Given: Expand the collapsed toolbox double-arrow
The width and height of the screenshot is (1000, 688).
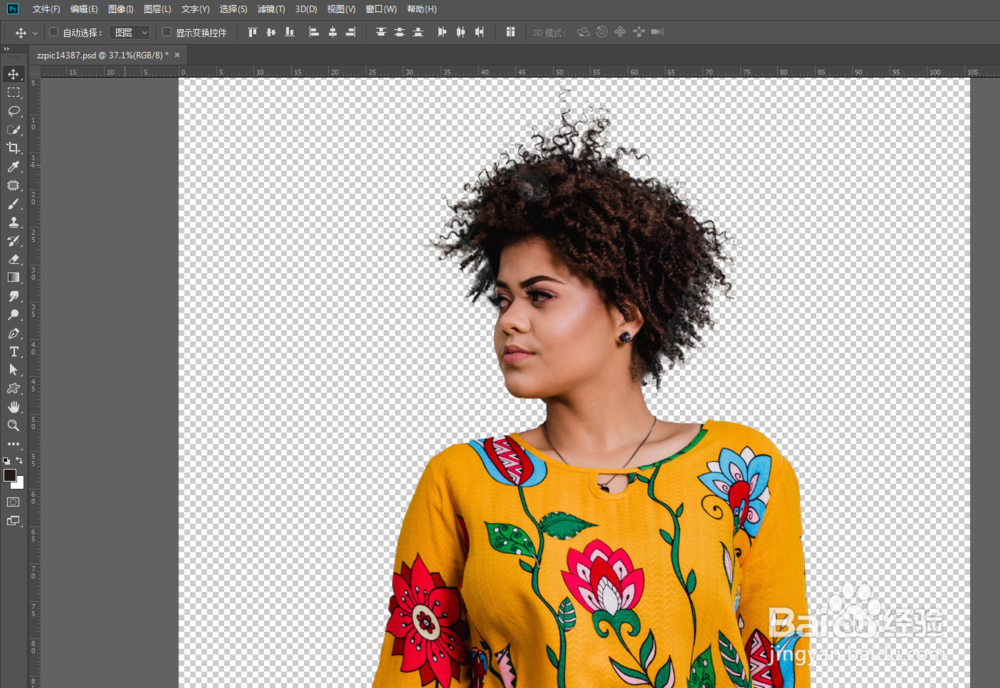Looking at the screenshot, I should pyautogui.click(x=6, y=48).
